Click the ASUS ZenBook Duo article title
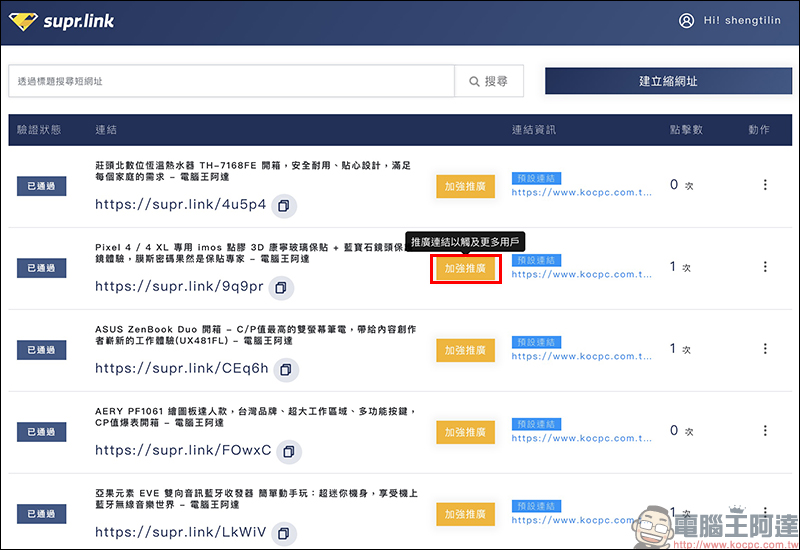The width and height of the screenshot is (800, 550). (x=256, y=335)
